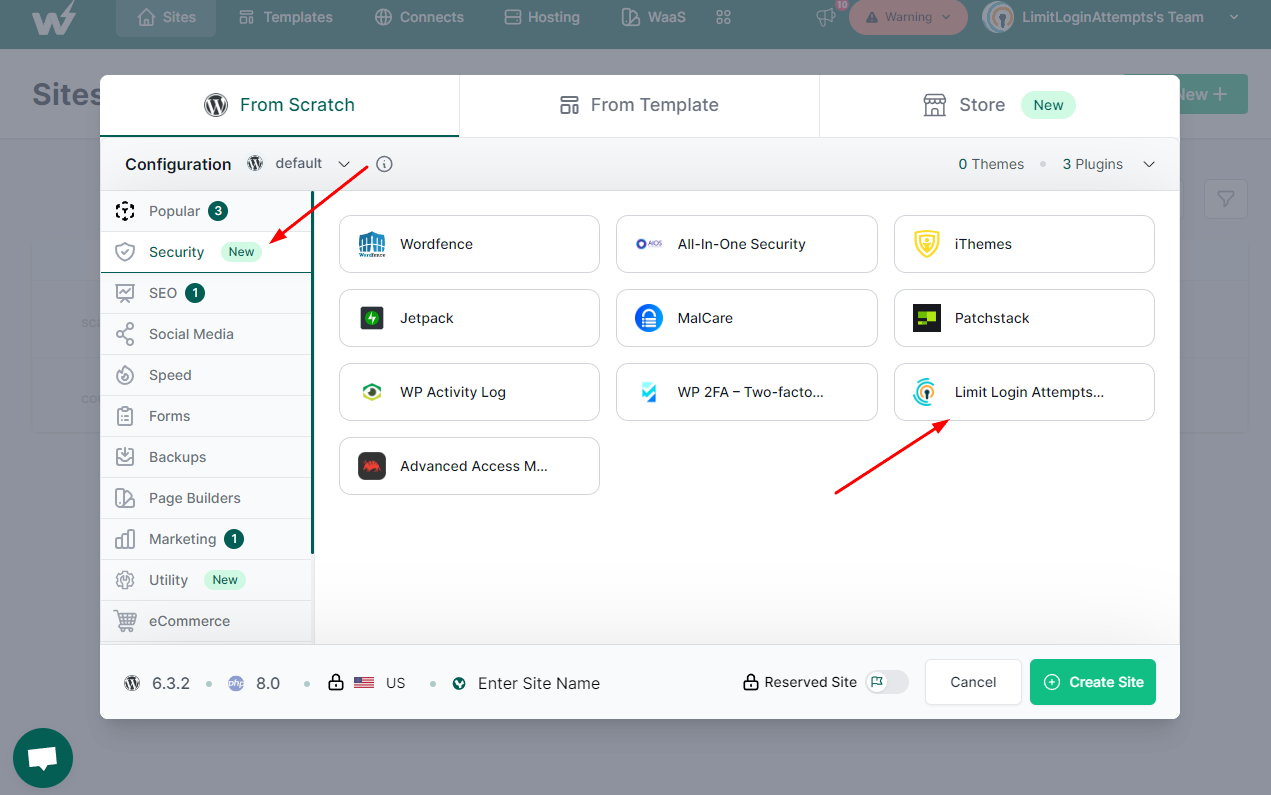The width and height of the screenshot is (1271, 795).
Task: Open the Popular category
Action: coord(206,211)
